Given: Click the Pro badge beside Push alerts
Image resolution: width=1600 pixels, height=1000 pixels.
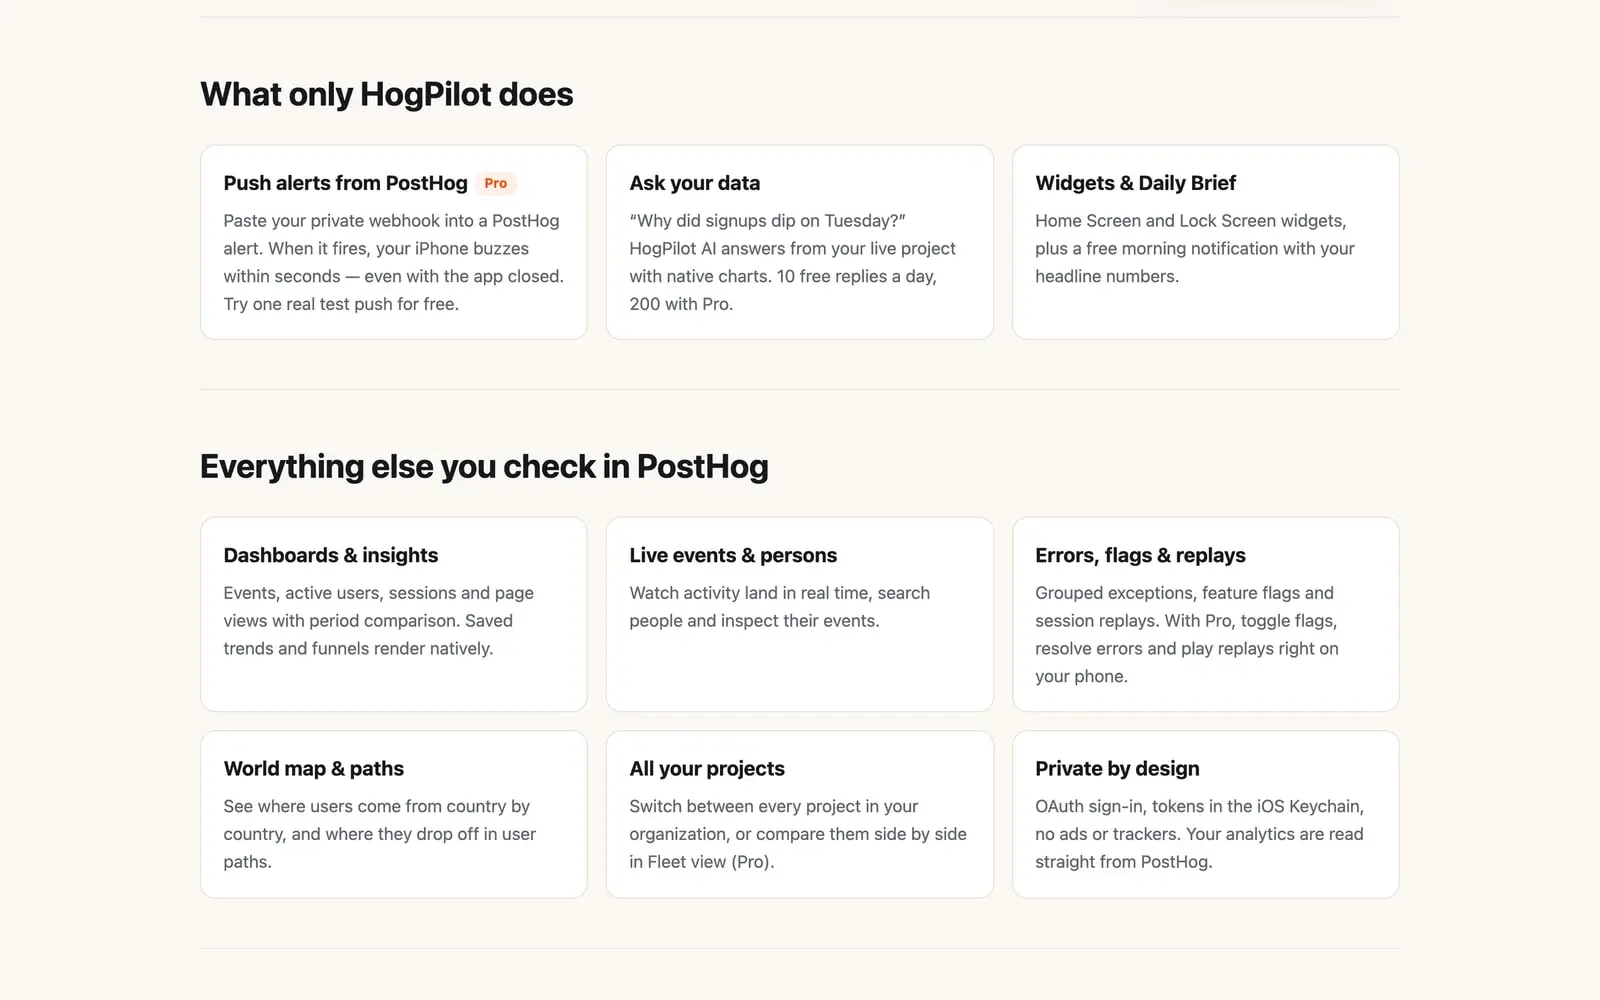Looking at the screenshot, I should (495, 183).
